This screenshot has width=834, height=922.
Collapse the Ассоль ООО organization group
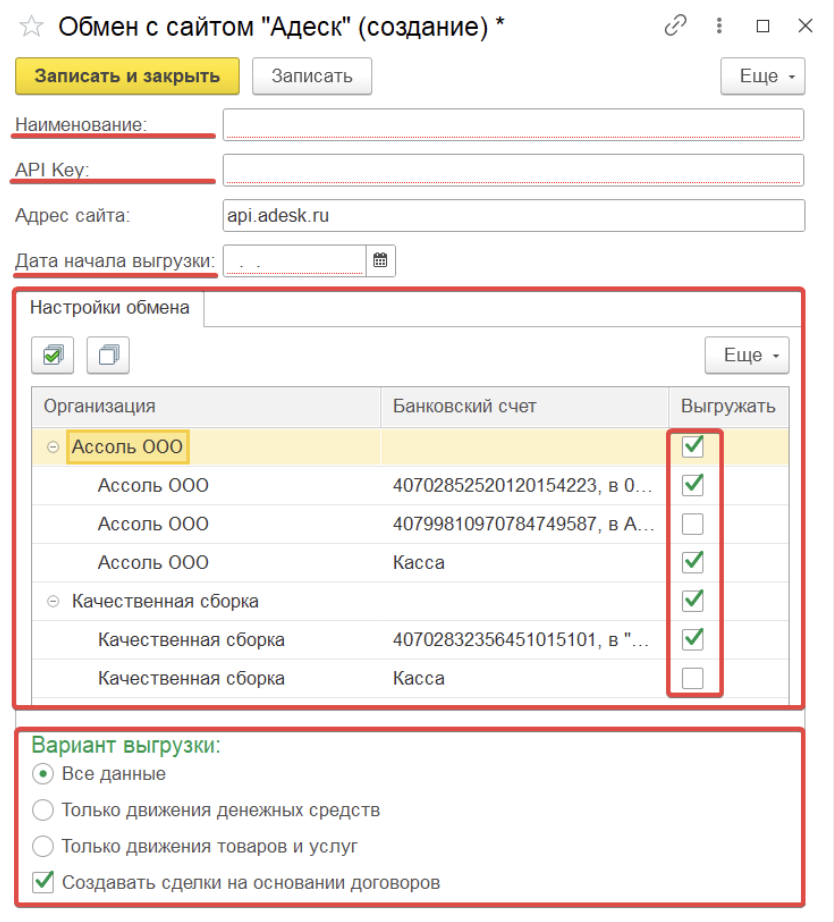(53, 447)
